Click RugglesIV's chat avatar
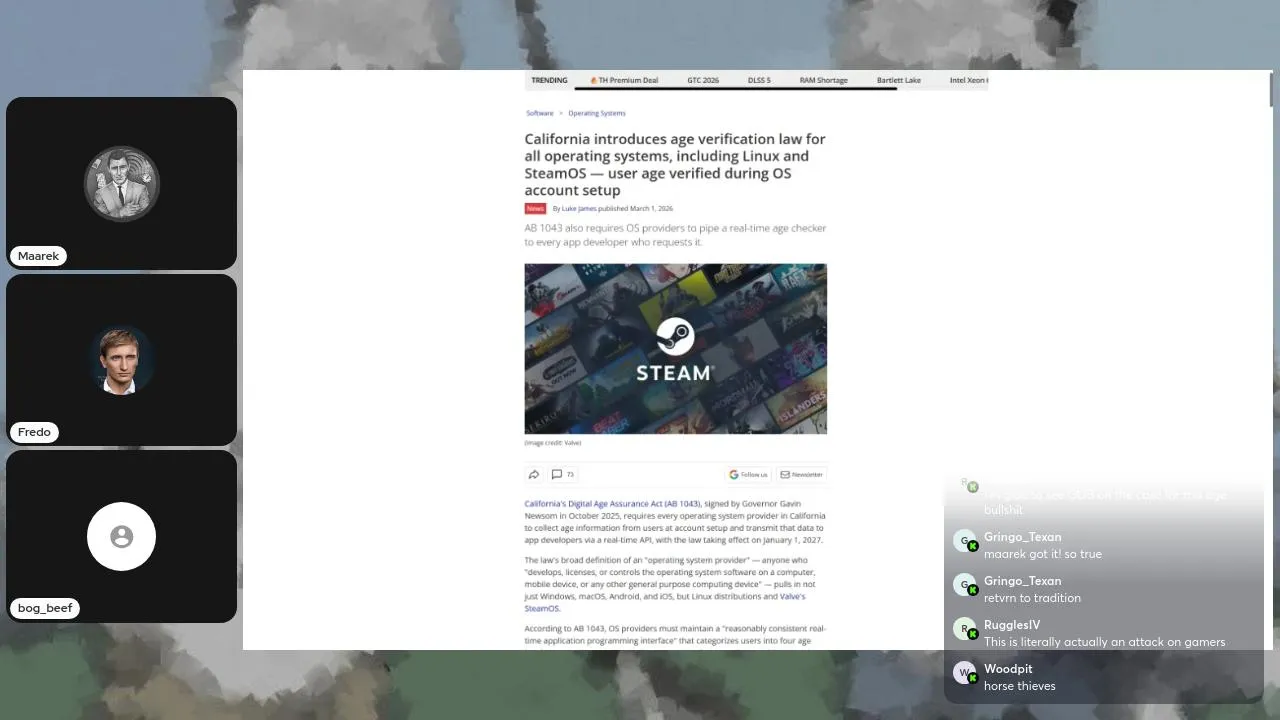Image resolution: width=1280 pixels, height=720 pixels. [x=964, y=629]
